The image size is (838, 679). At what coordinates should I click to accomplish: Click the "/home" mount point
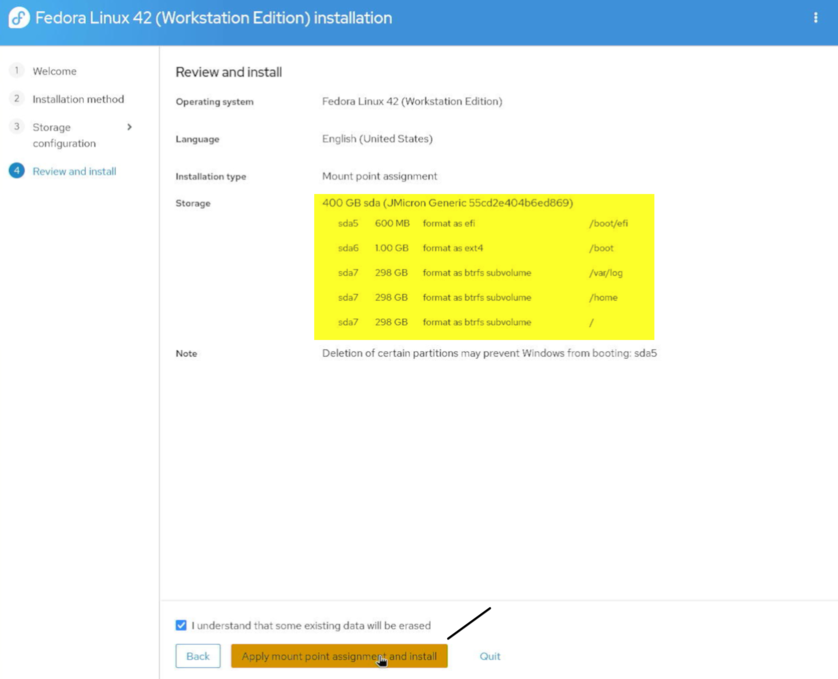point(603,297)
